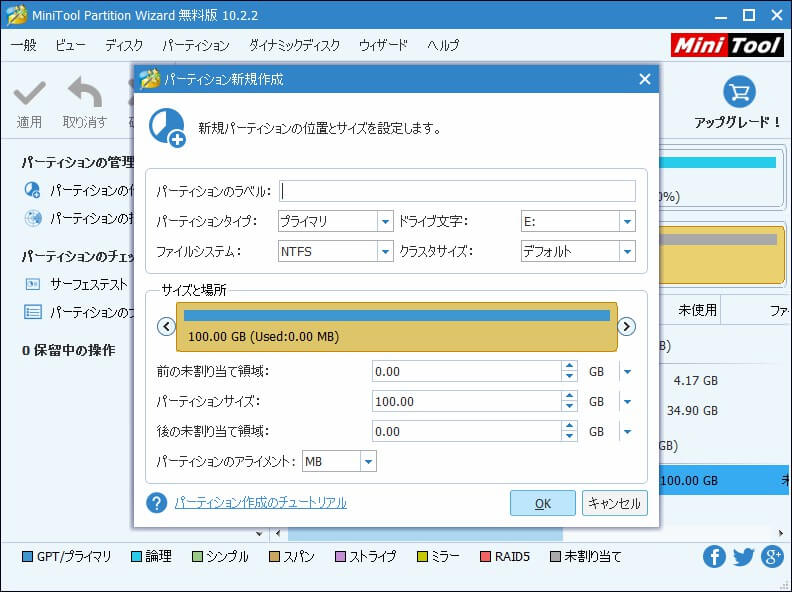
Task: Open the ファイルシステム dropdown showing NTFS
Action: click(385, 252)
